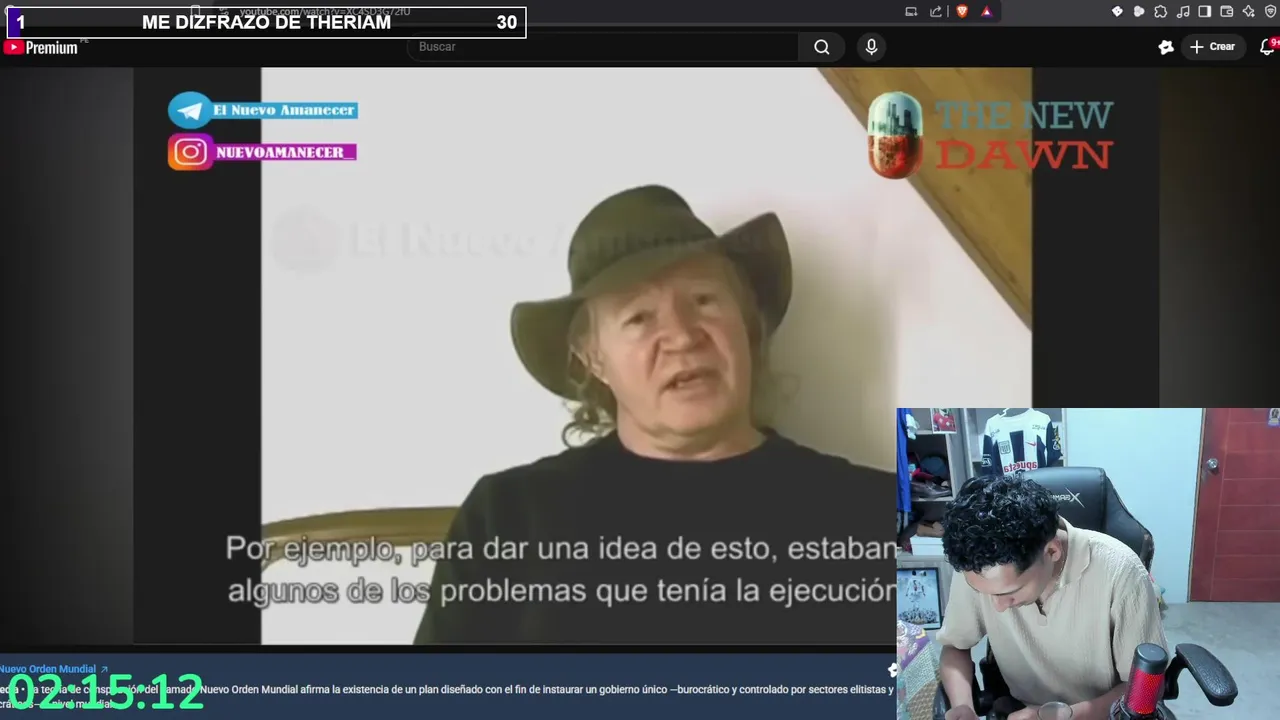
Task: Toggle the browser sidebar panel icon
Action: click(1205, 12)
